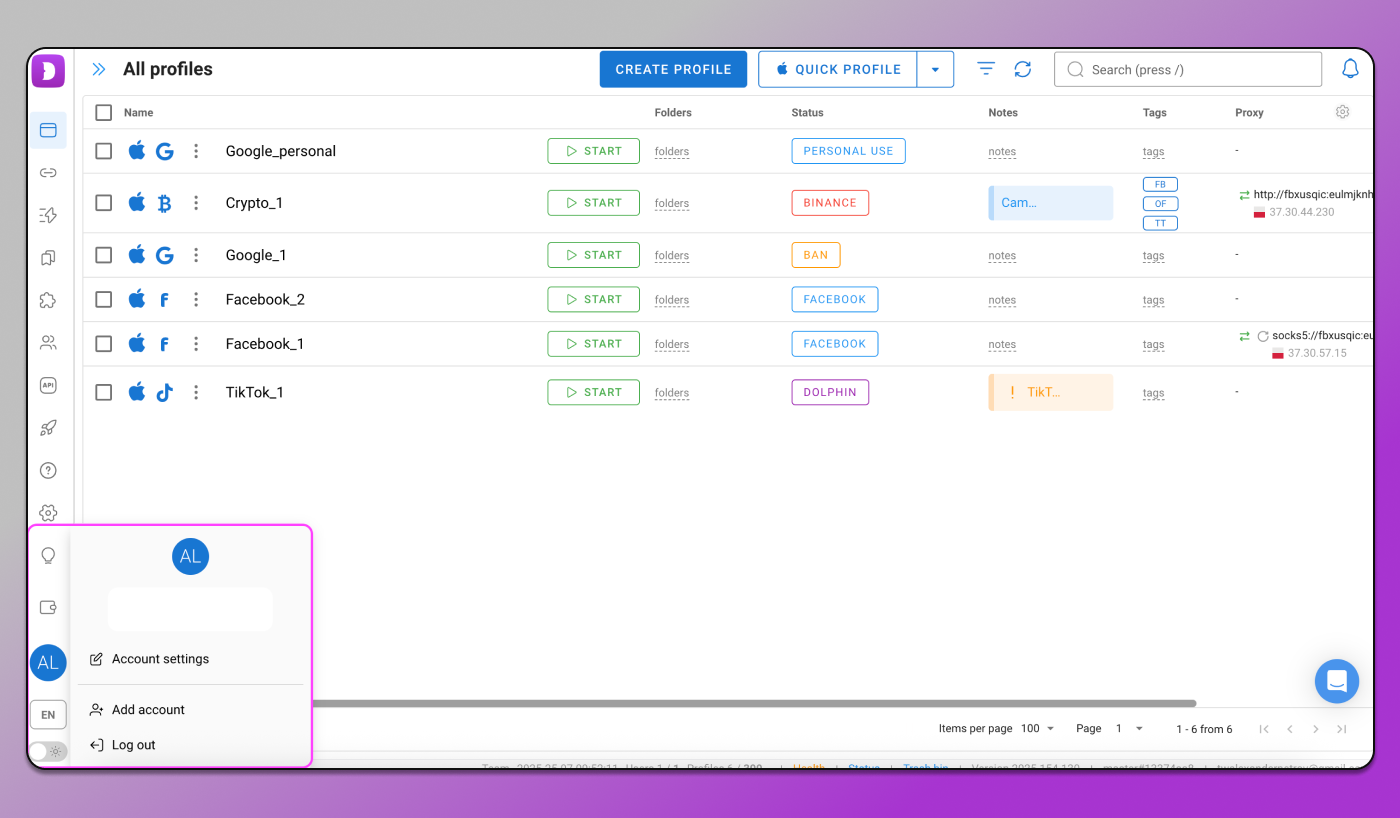
Task: Open the three-dot menu for Crypto_1
Action: 196,203
